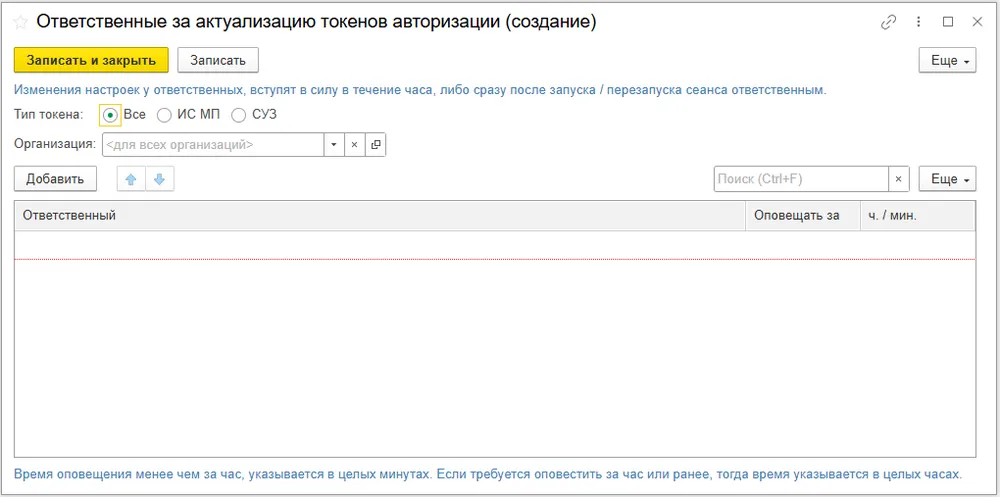Screen dimensions: 1000x497
Task: Add form to favorites with star icon
Action: 20,22
